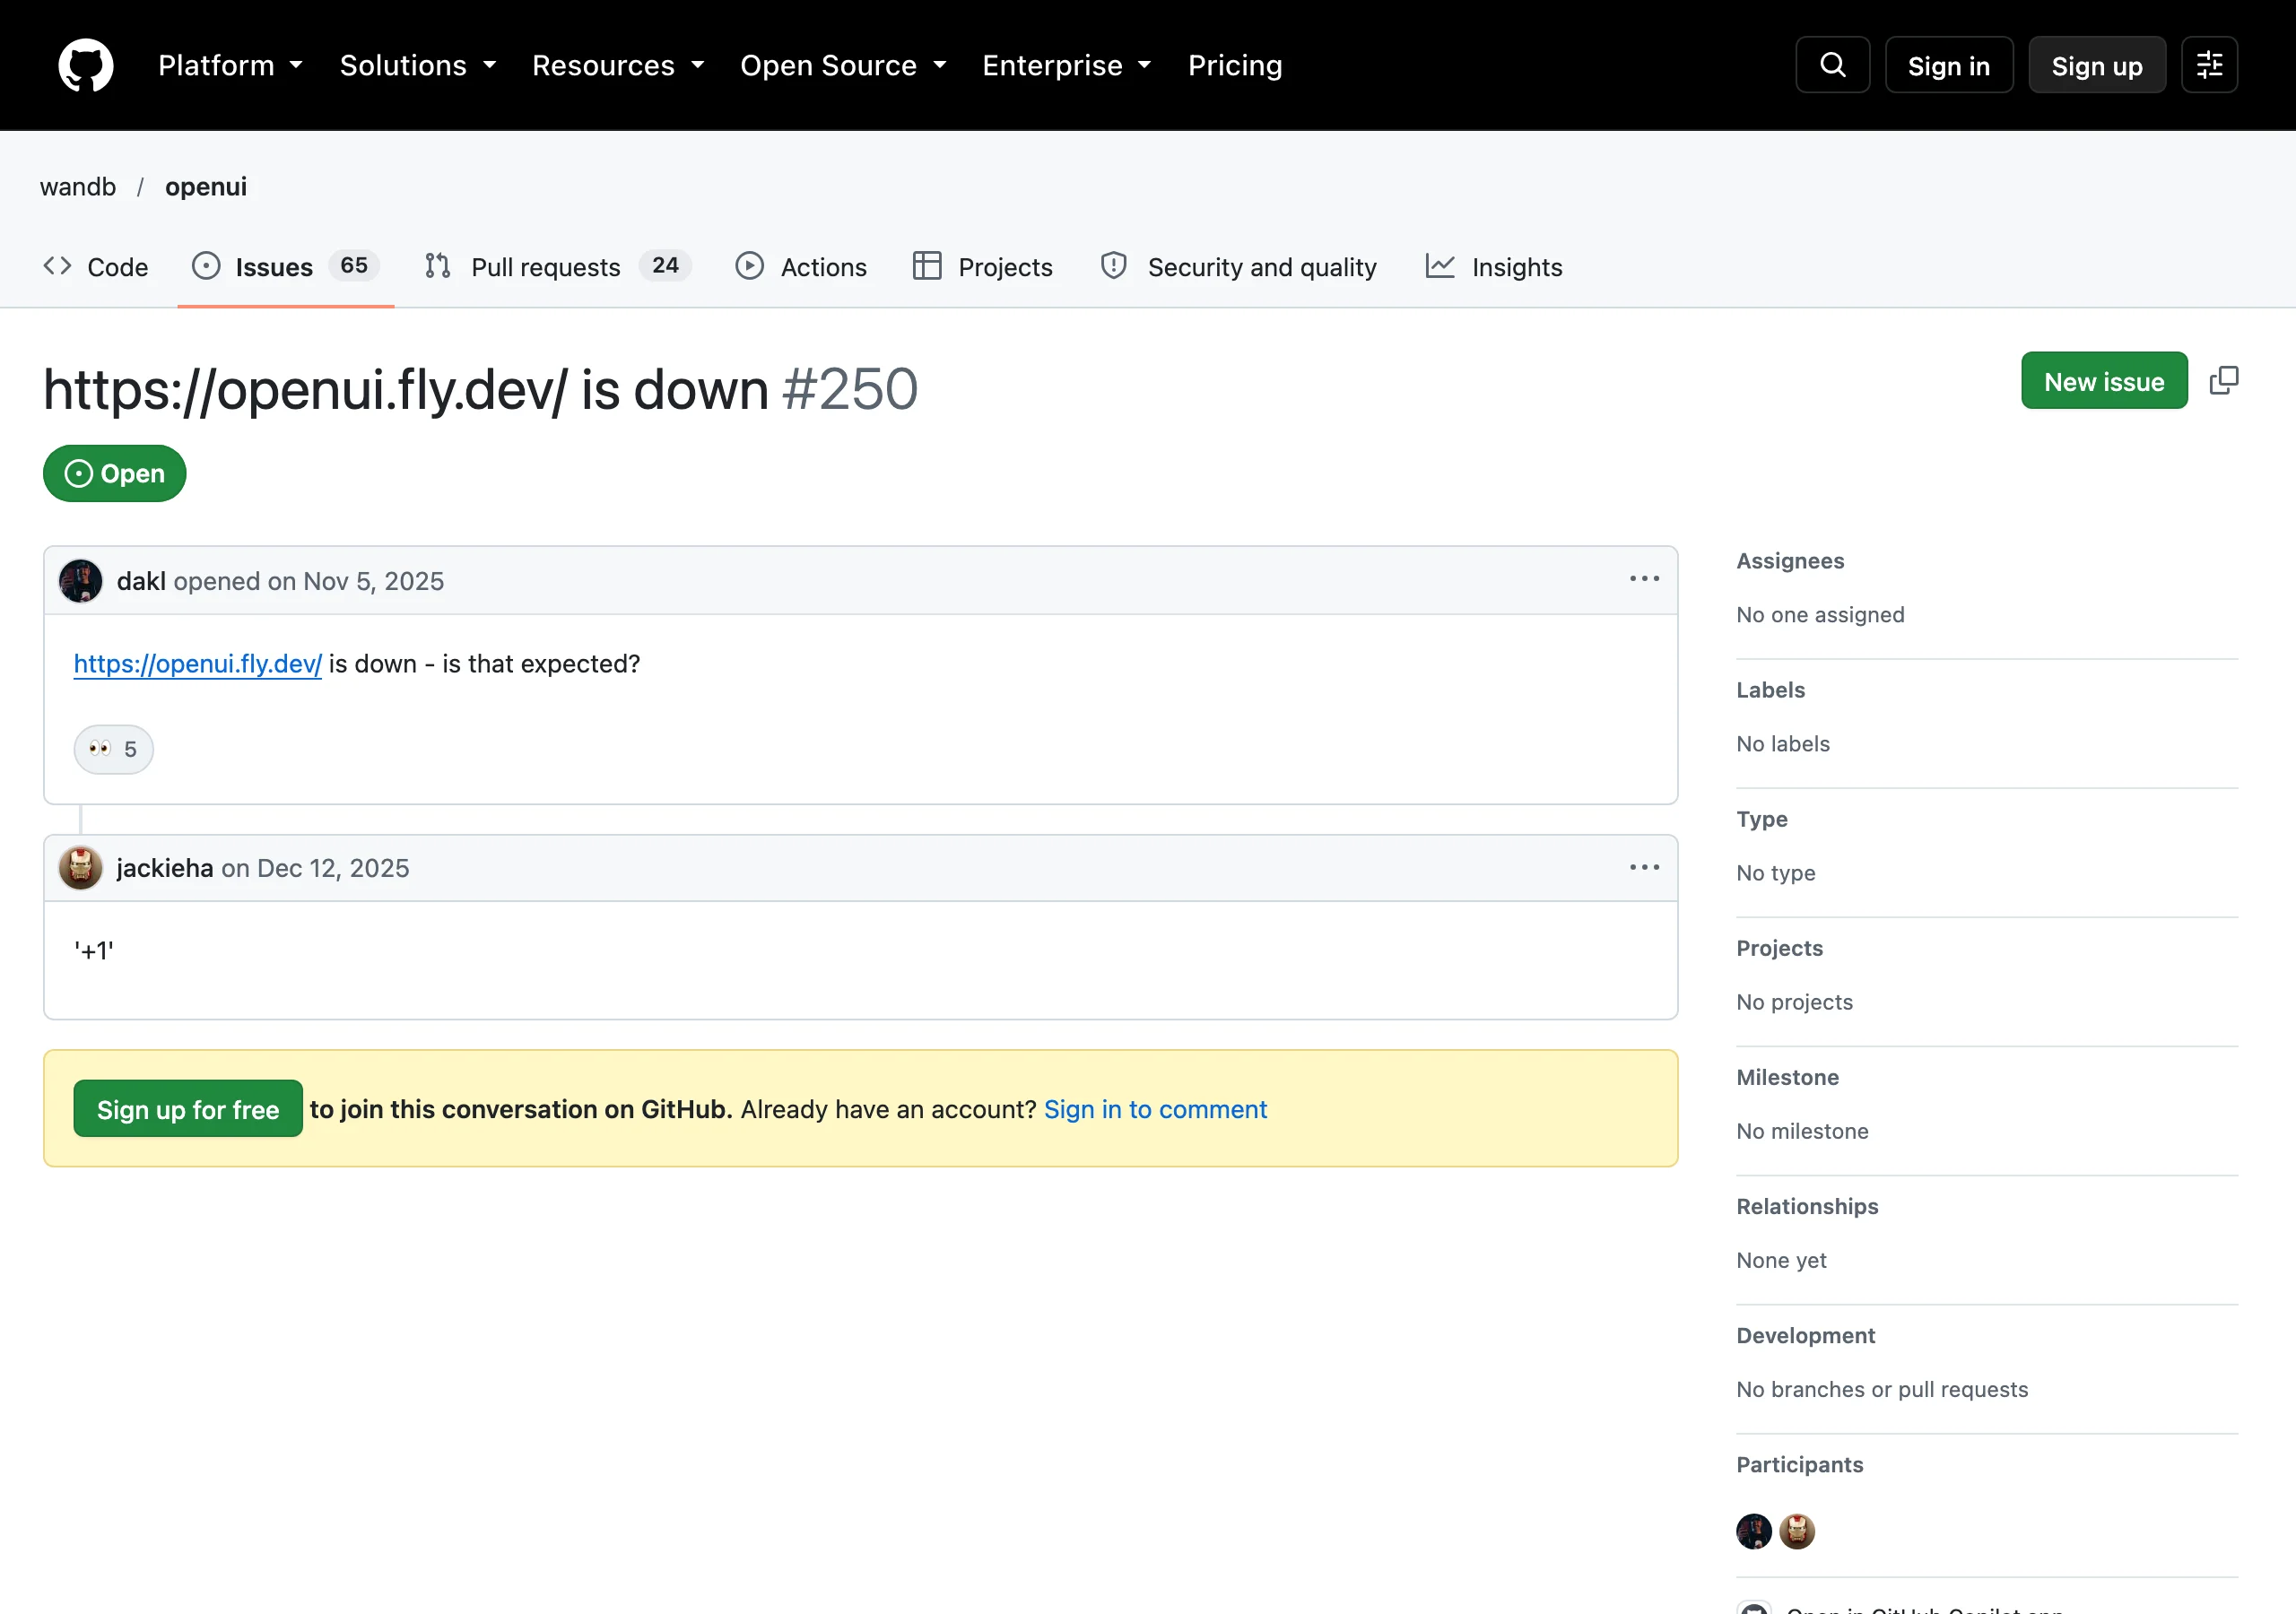
Task: Switch to the Issues tab
Action: point(286,267)
